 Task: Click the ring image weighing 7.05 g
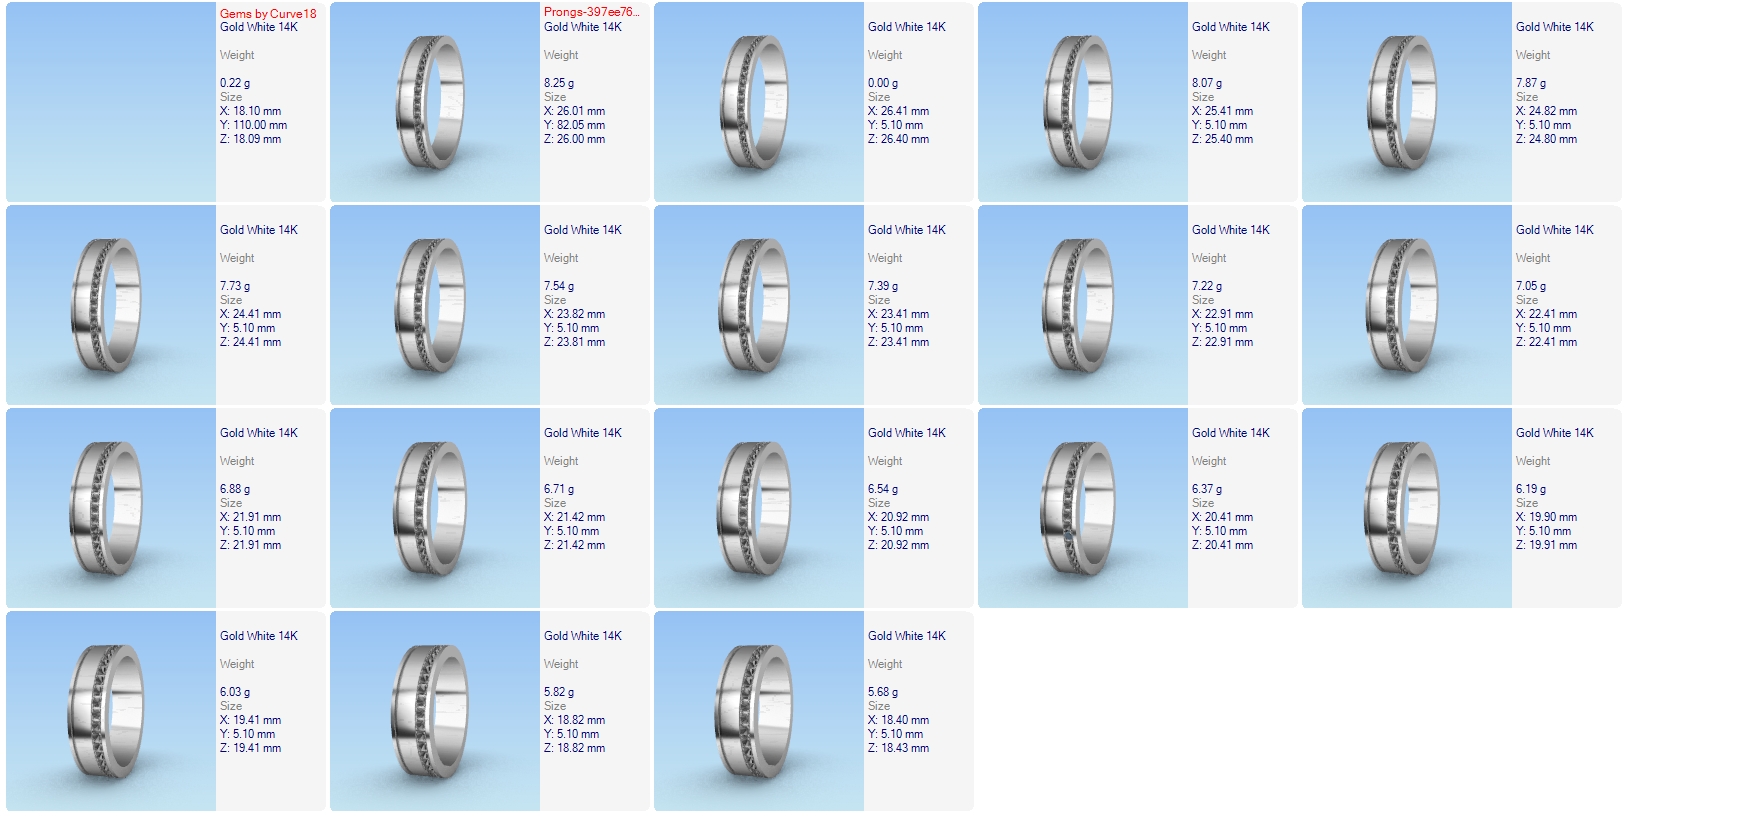[1407, 305]
